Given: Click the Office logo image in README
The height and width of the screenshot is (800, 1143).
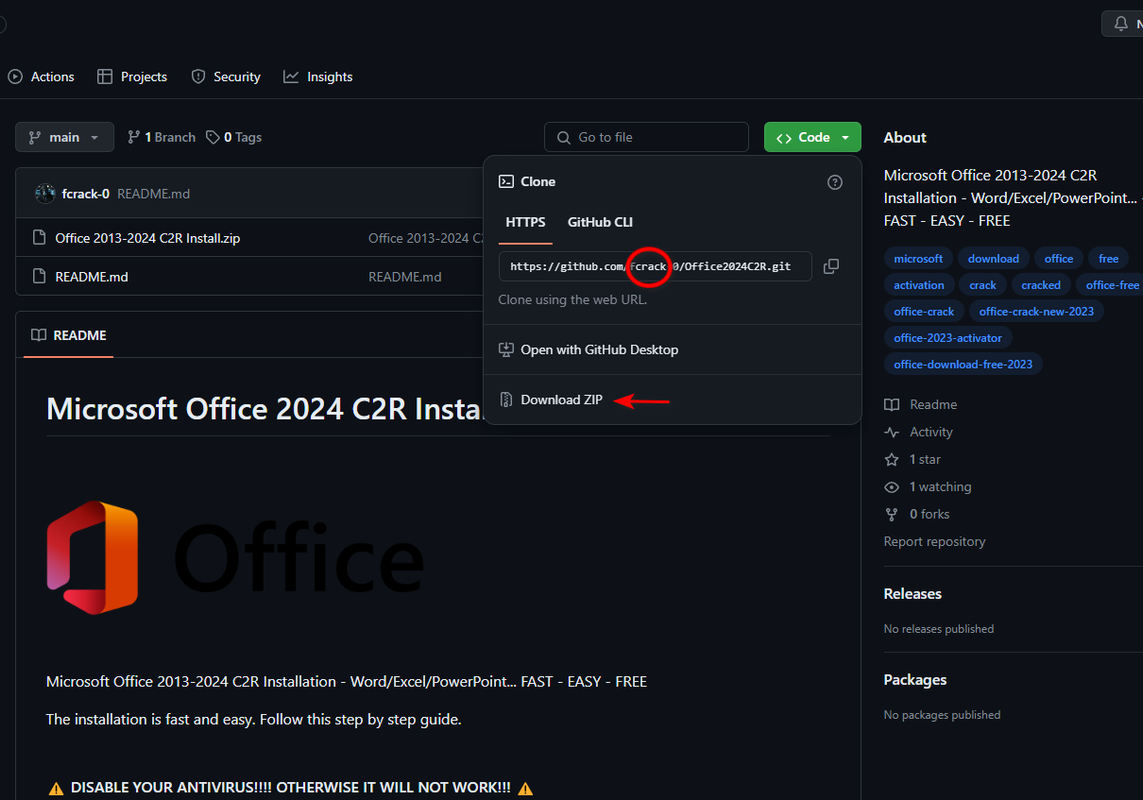Looking at the screenshot, I should click(235, 557).
